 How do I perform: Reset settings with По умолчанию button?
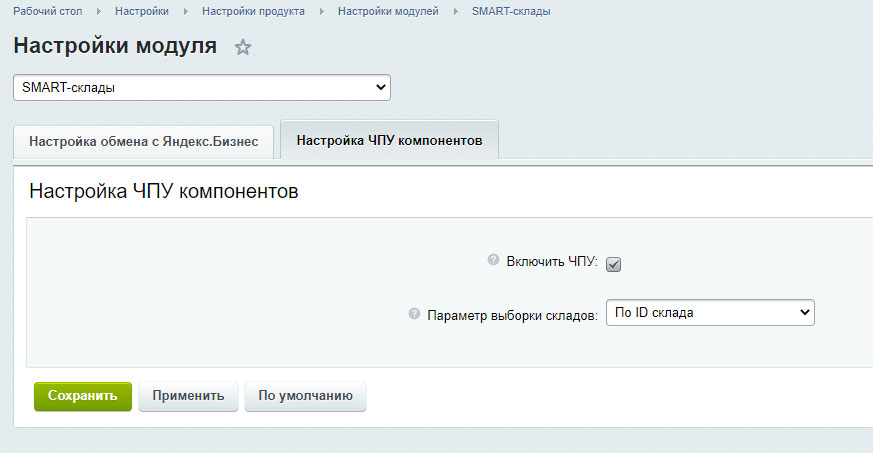pyautogui.click(x=305, y=396)
